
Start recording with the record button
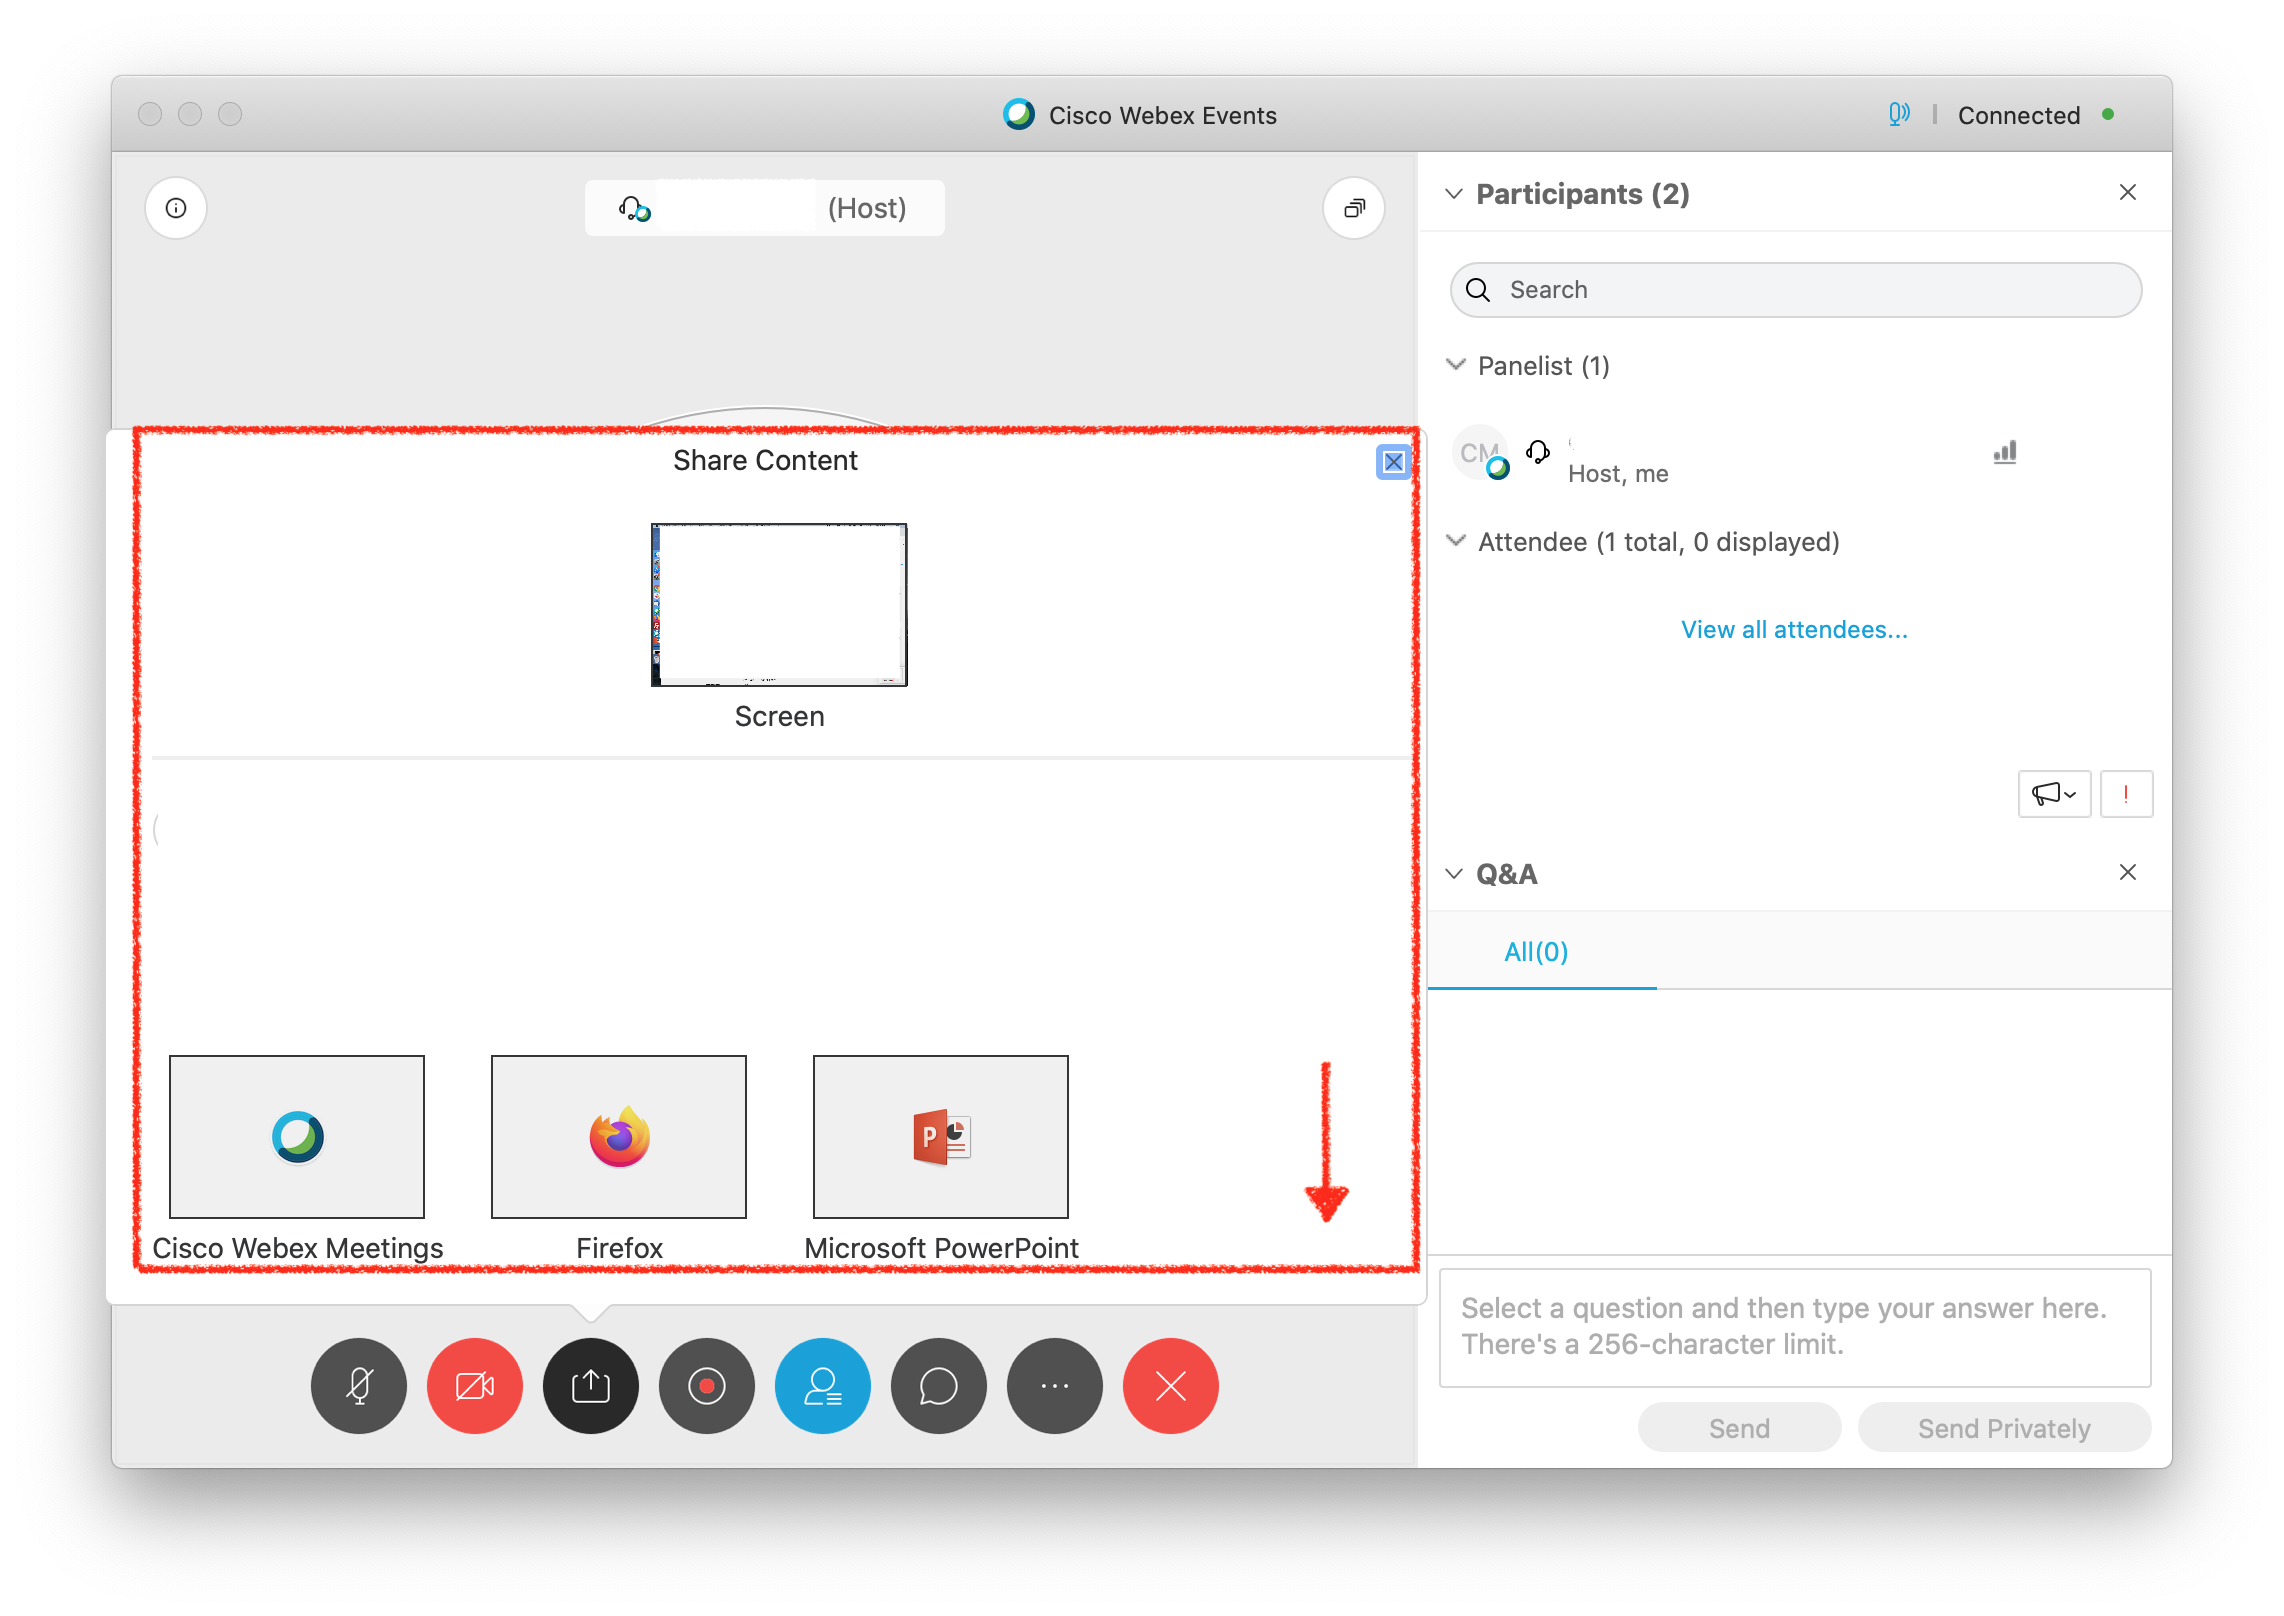[706, 1386]
